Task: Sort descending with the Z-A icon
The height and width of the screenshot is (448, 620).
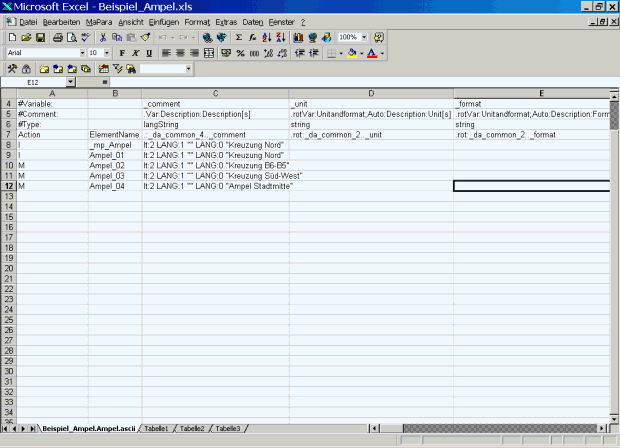Action: 281,38
